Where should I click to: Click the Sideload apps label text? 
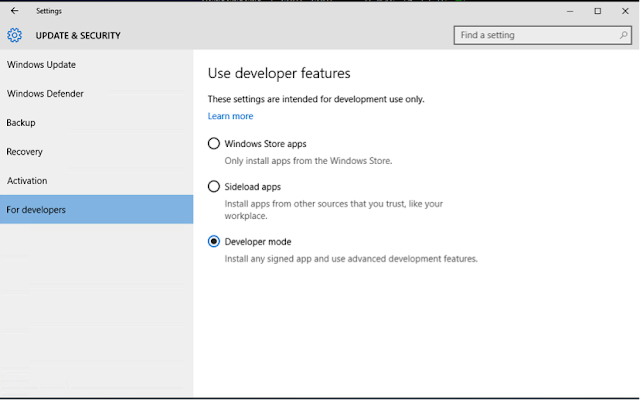[253, 186]
